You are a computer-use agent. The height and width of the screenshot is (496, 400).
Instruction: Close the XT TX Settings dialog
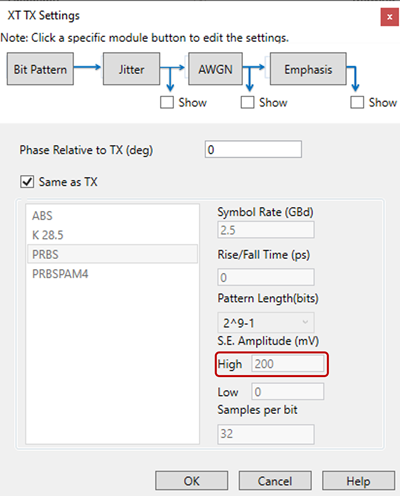(389, 17)
